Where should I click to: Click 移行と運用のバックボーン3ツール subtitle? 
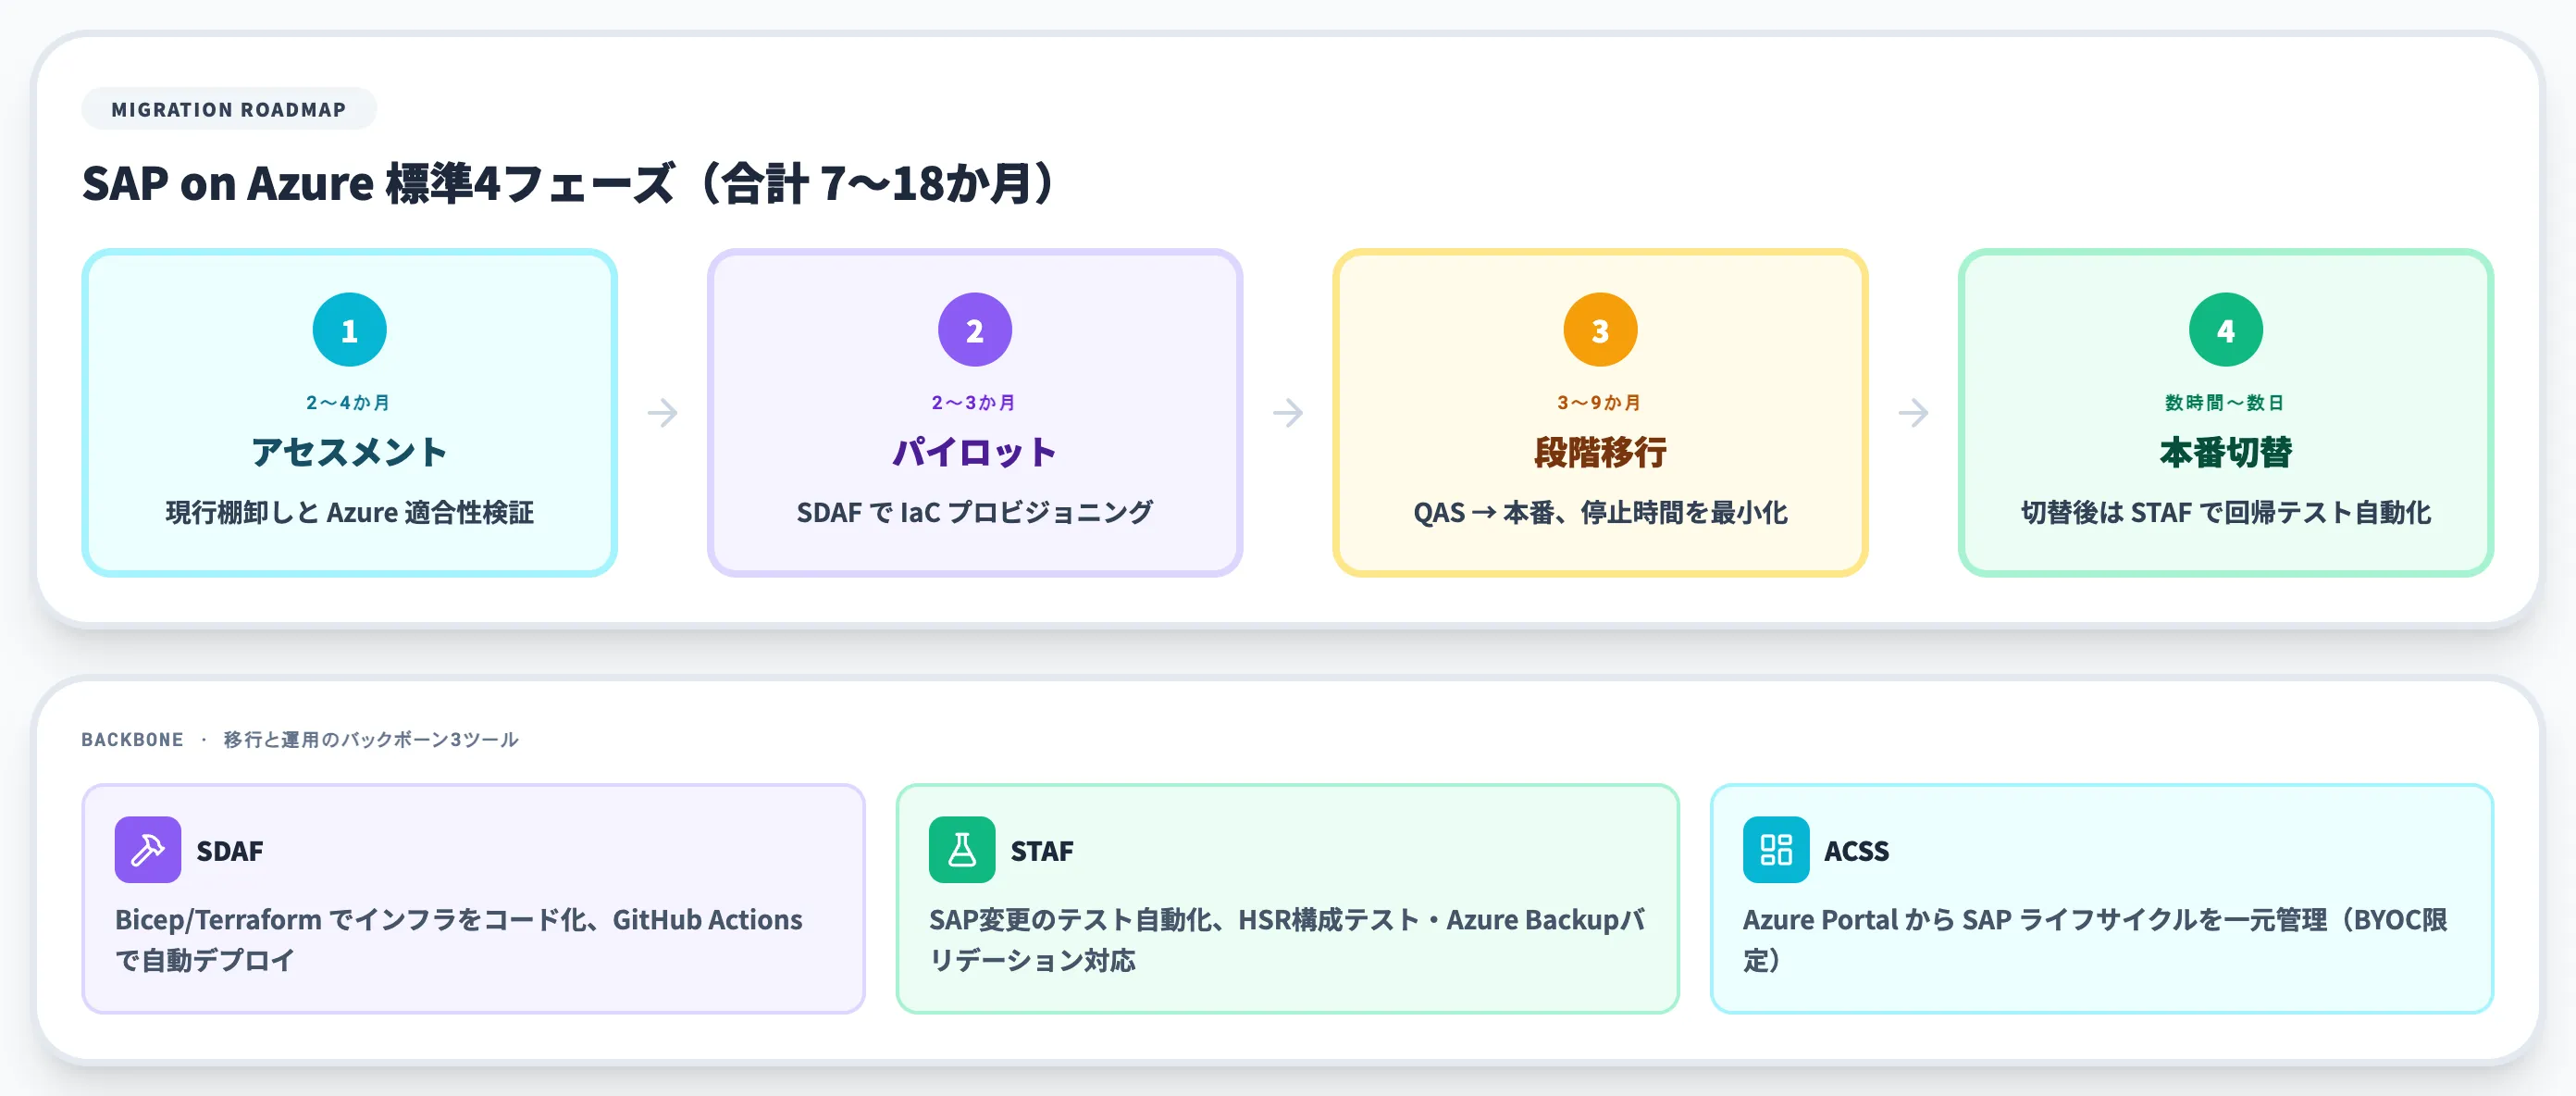pos(371,739)
